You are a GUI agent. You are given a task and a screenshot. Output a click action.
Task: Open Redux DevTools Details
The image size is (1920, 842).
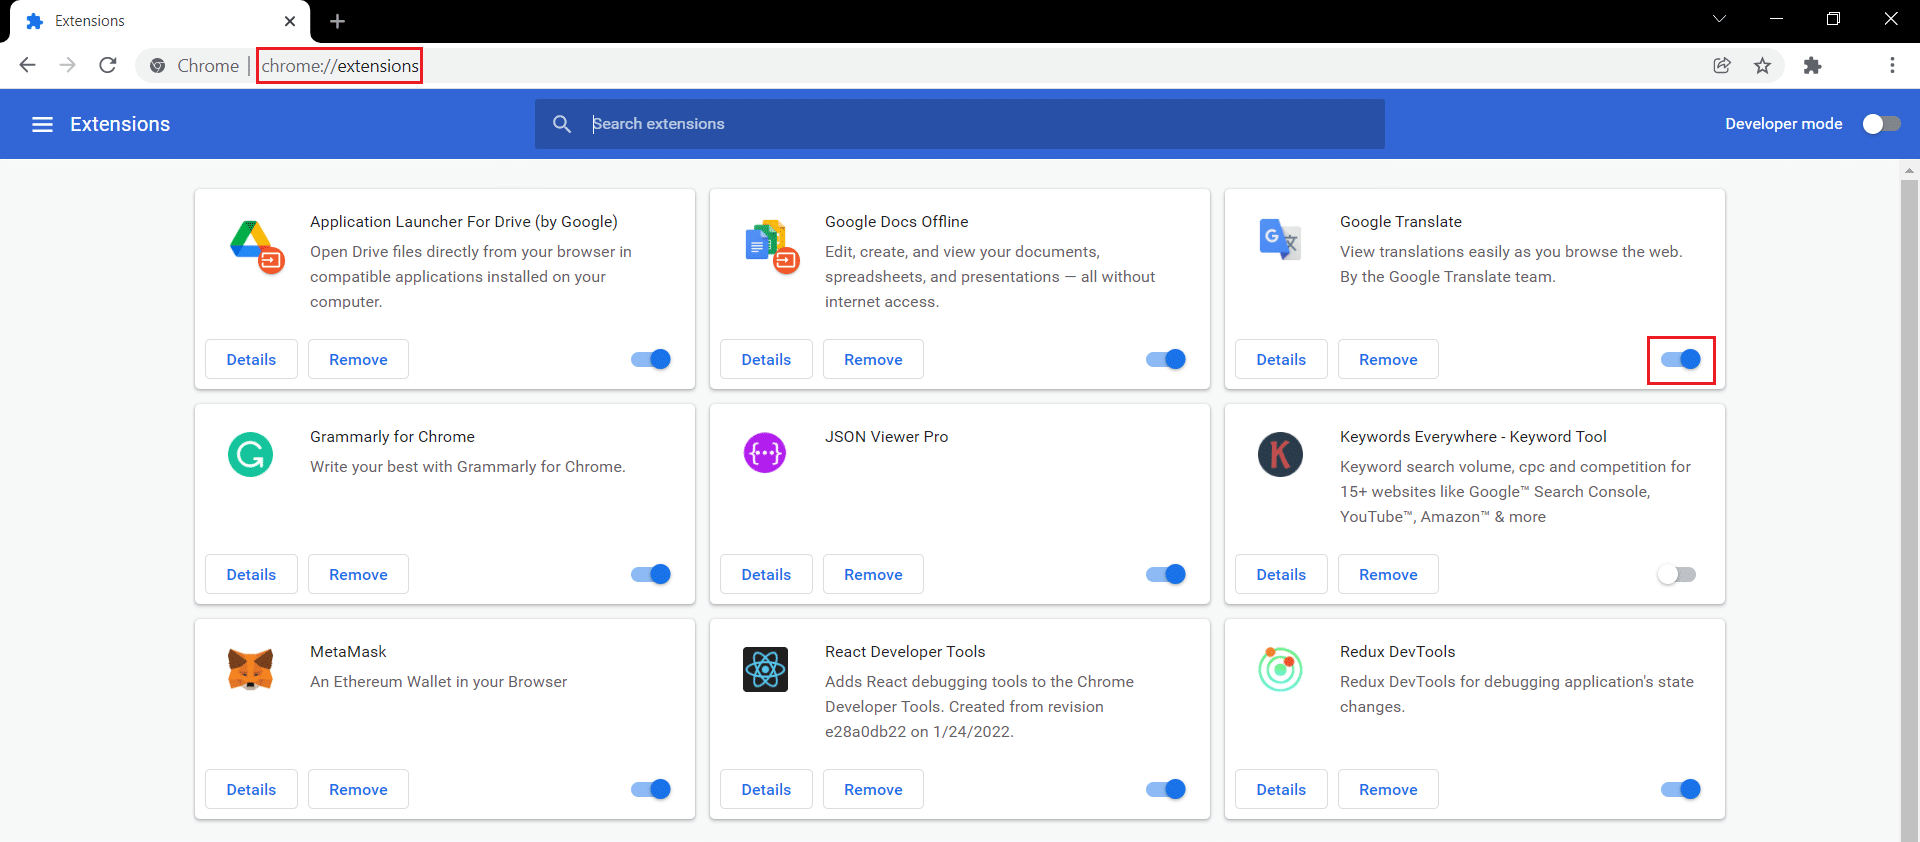(1281, 789)
